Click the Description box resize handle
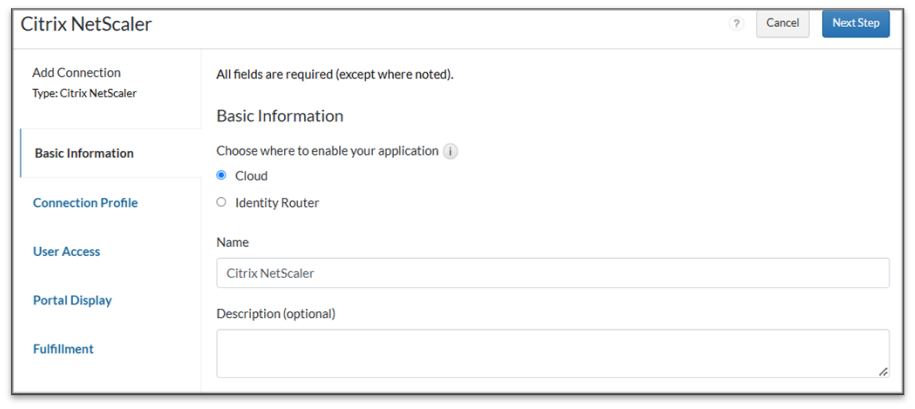Image resolution: width=915 pixels, height=409 pixels. (x=883, y=372)
